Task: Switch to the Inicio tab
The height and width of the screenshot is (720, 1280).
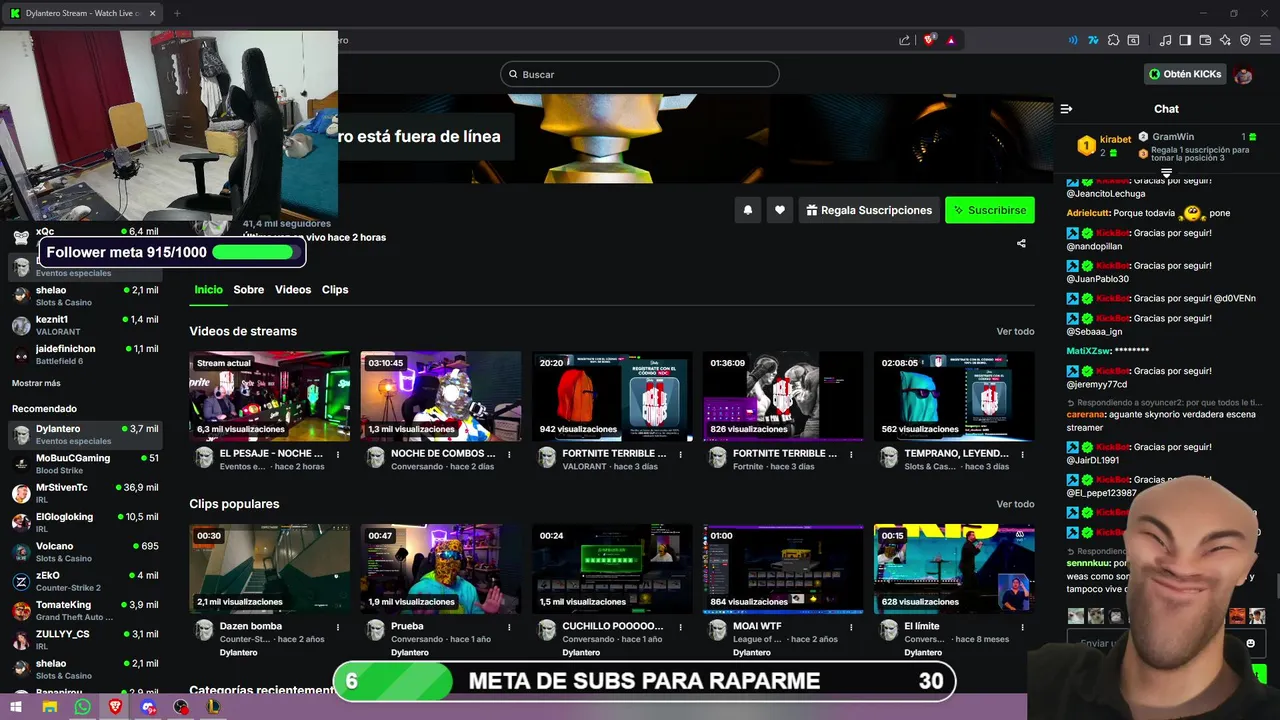Action: point(208,289)
